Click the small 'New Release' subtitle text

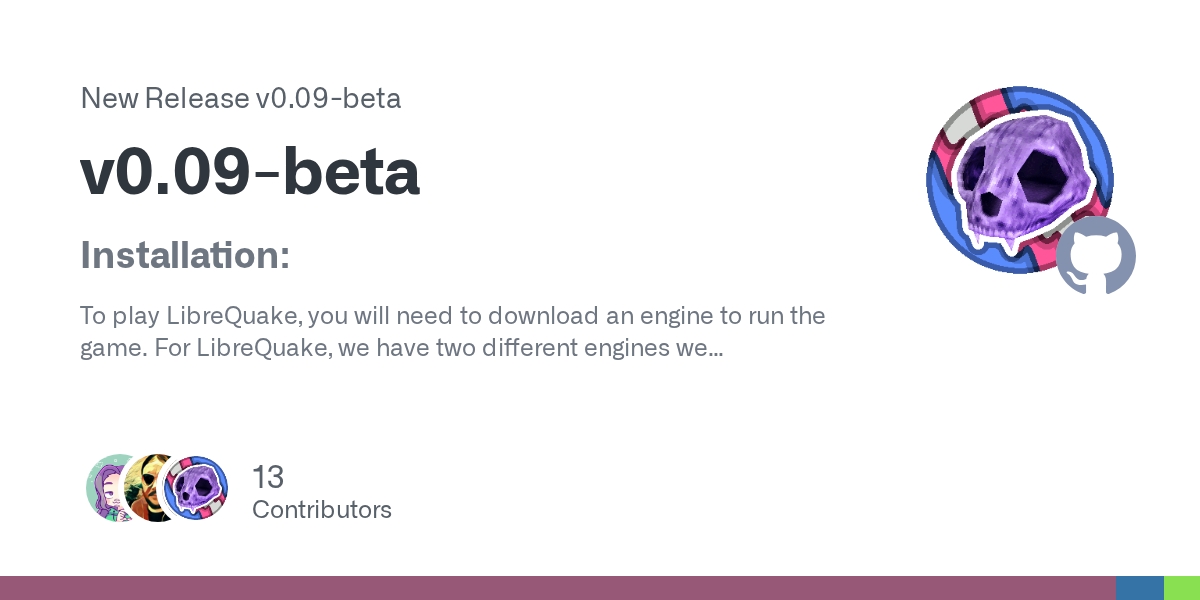click(x=165, y=98)
